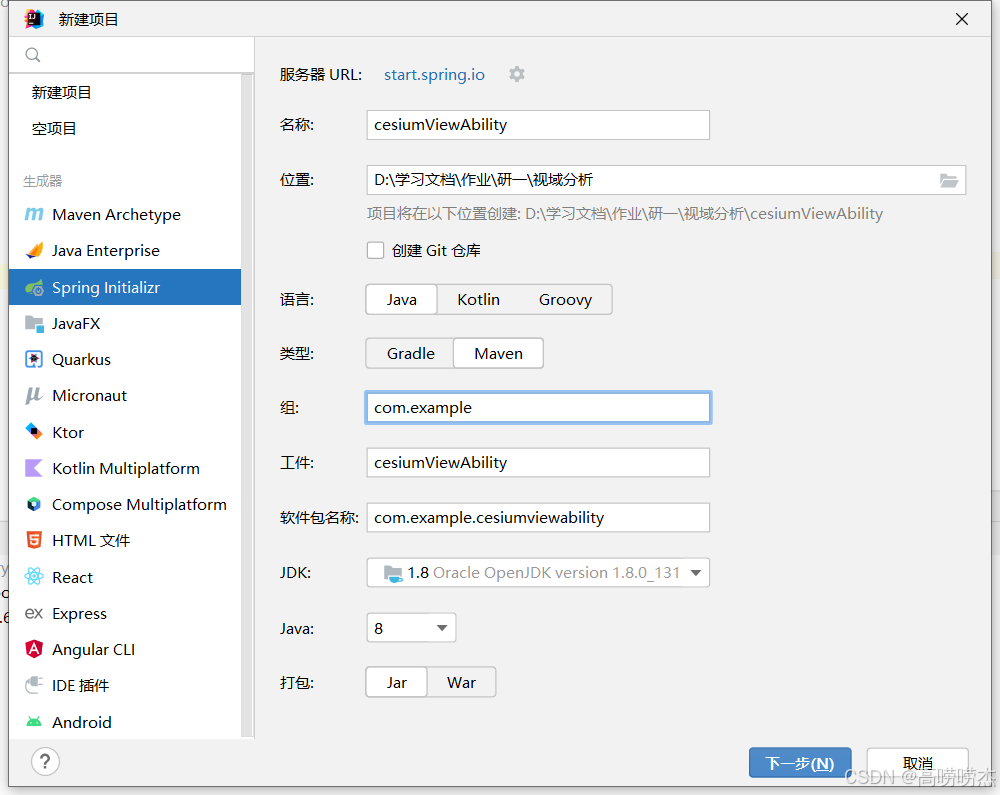Select Java as the language

pyautogui.click(x=401, y=300)
